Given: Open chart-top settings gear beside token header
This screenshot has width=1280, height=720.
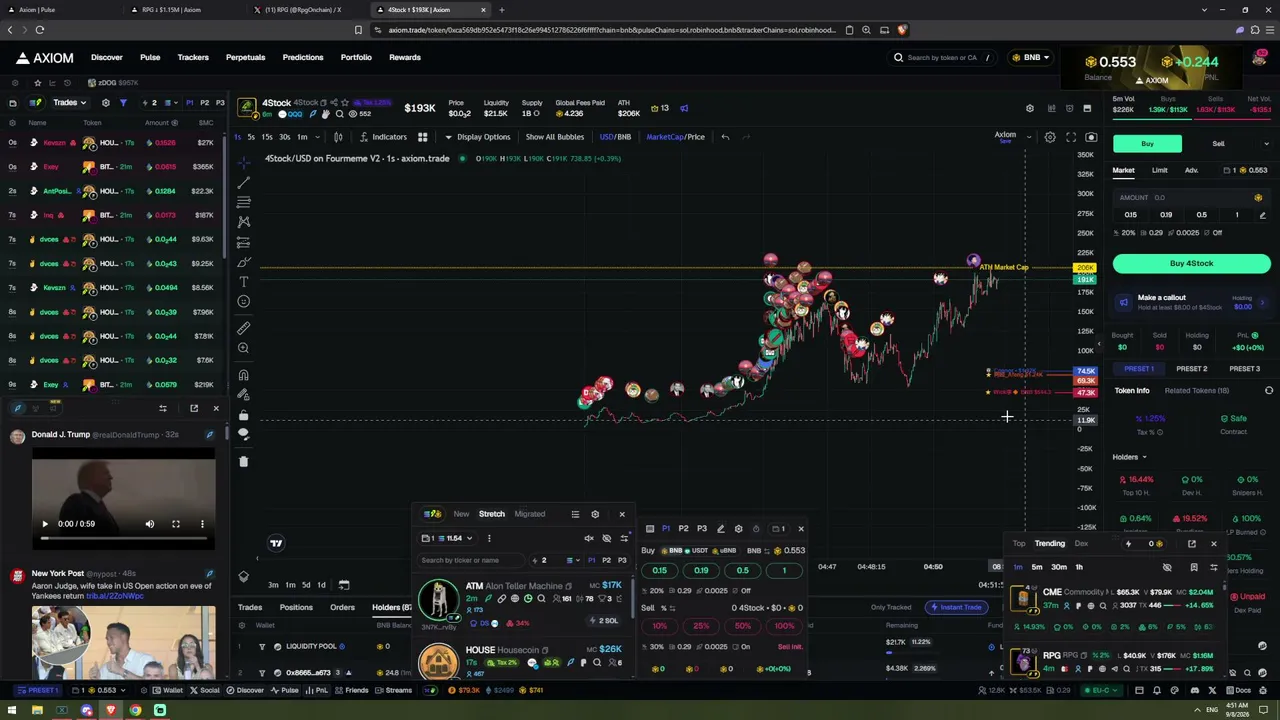Looking at the screenshot, I should tap(1029, 108).
